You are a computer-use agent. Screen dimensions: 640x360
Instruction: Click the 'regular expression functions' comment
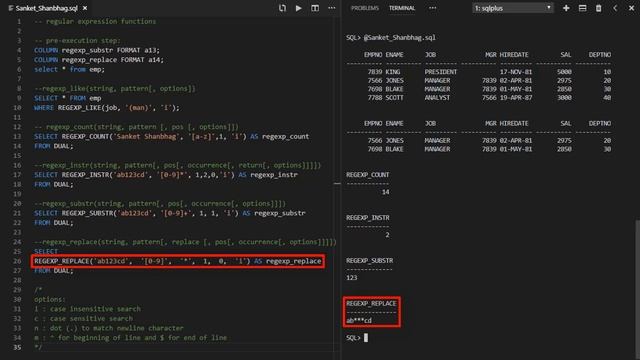click(x=95, y=22)
